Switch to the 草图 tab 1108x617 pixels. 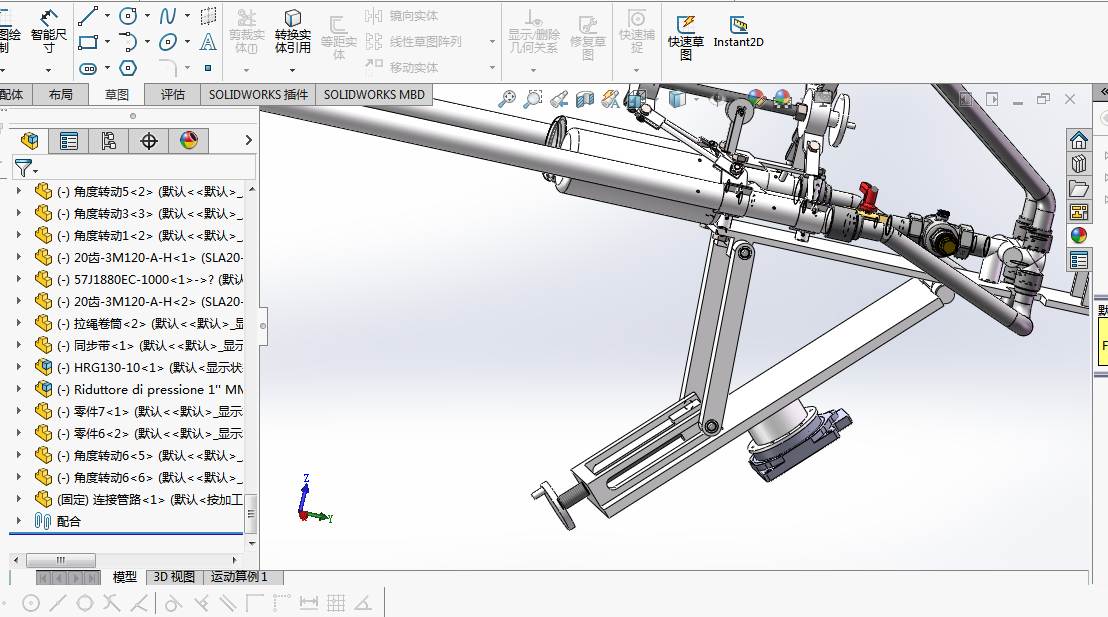click(x=117, y=95)
